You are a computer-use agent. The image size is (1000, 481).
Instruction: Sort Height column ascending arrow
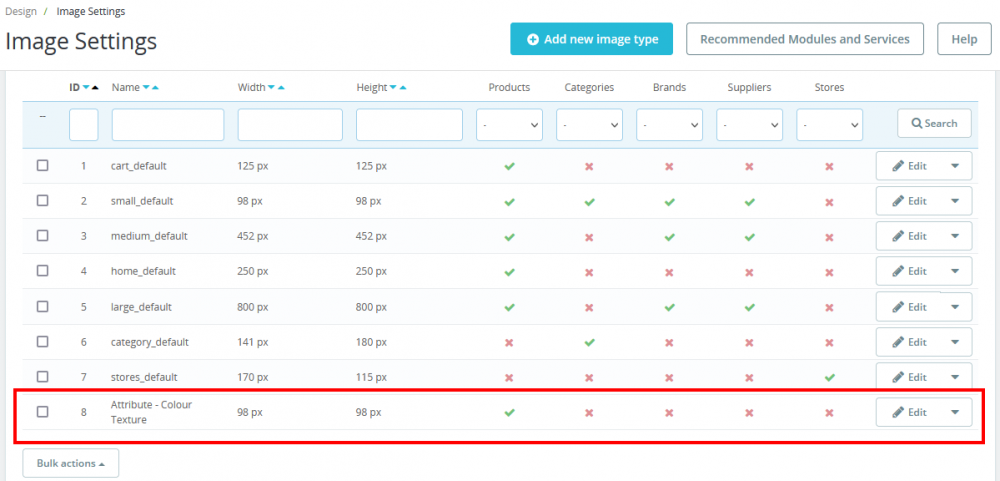click(402, 88)
